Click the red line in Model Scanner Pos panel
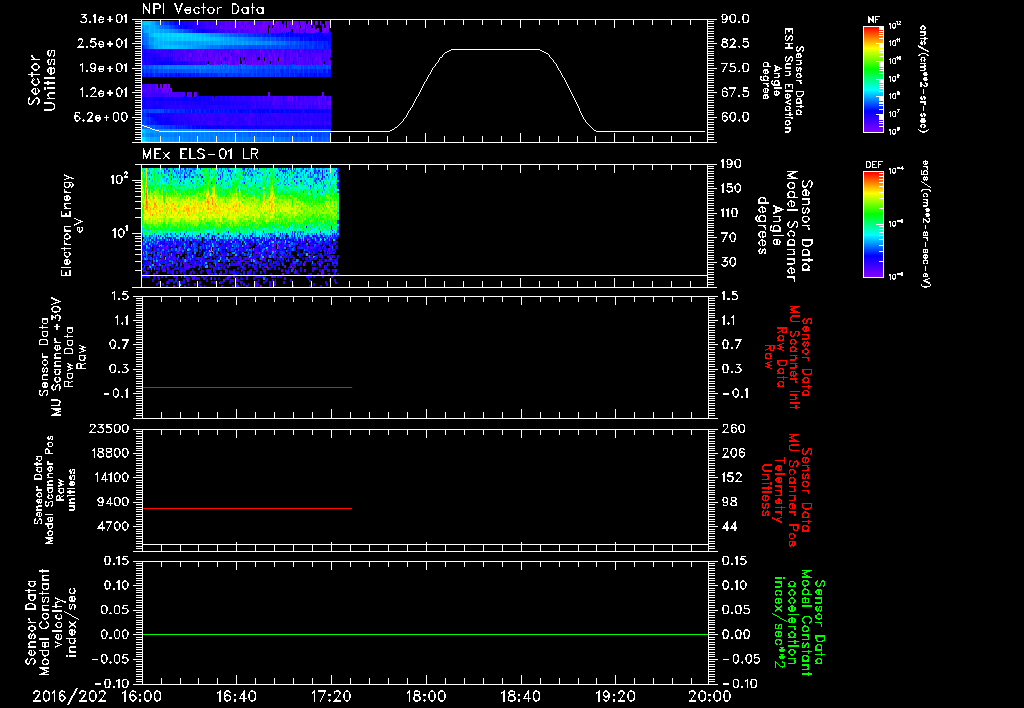This screenshot has width=1024, height=708. tap(247, 508)
